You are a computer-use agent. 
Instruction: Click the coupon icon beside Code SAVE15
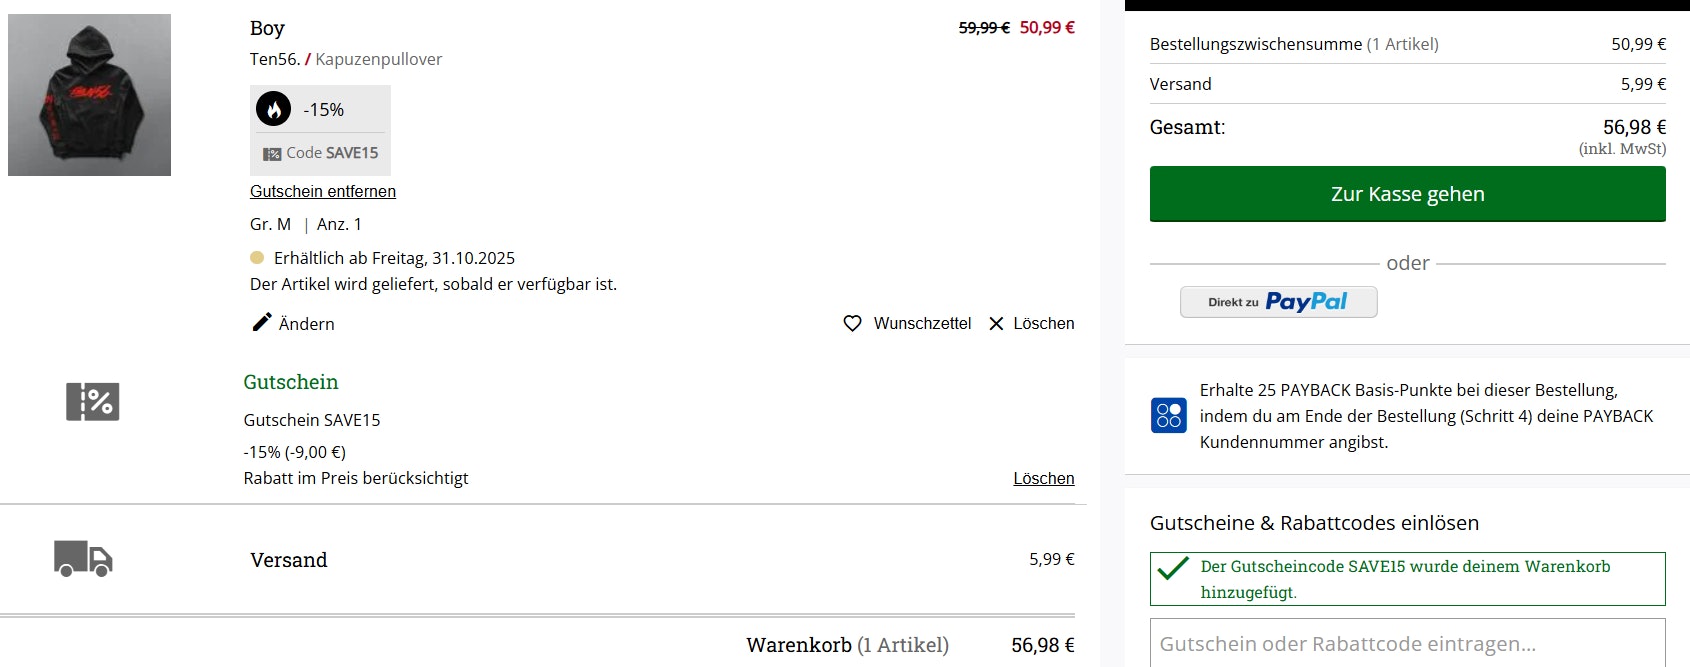click(272, 154)
